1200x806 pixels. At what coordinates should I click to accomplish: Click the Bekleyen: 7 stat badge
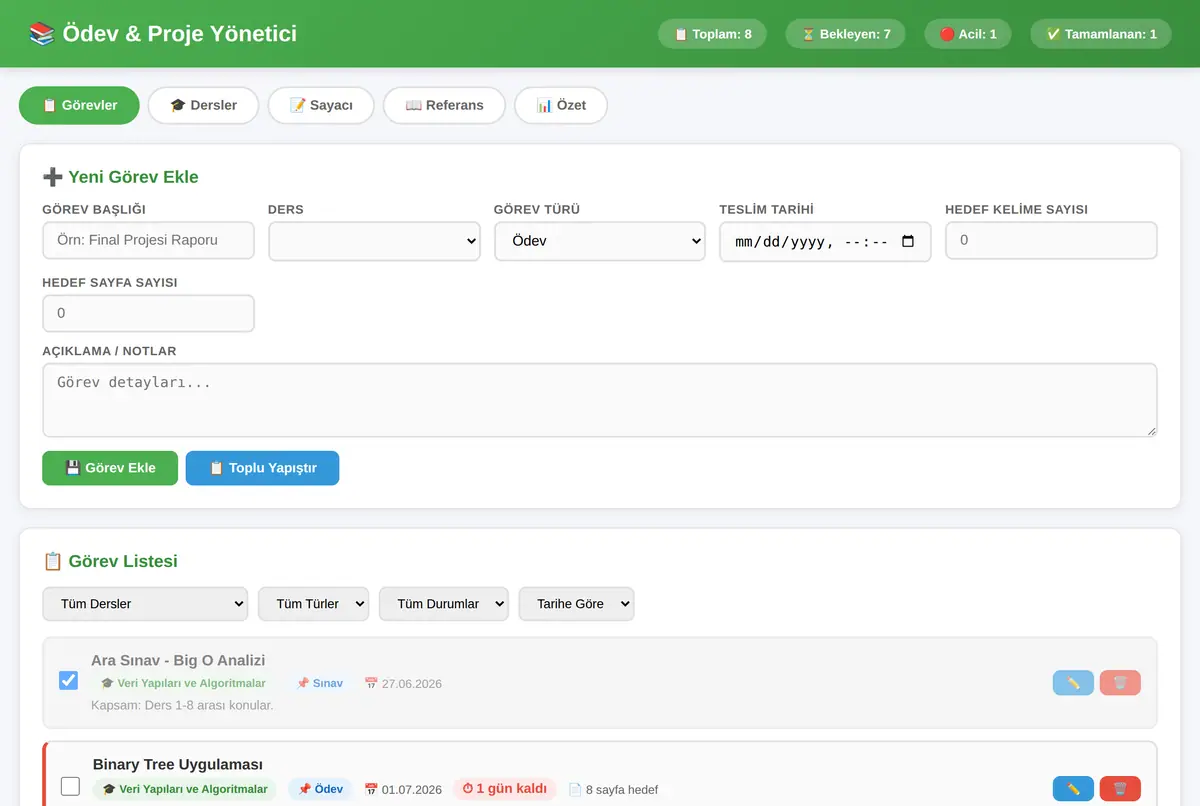[846, 34]
